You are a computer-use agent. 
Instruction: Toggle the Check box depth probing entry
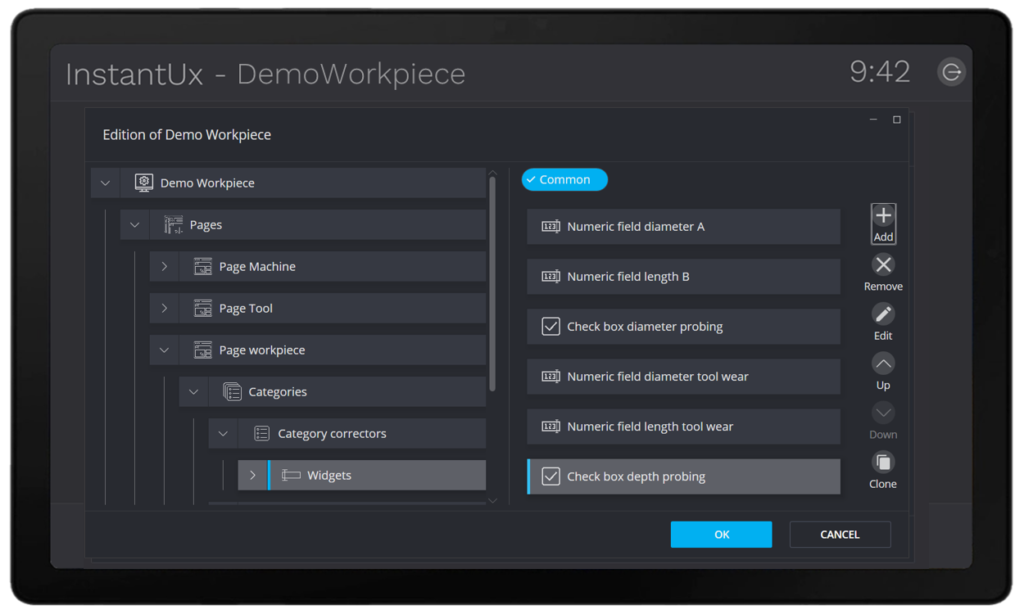coord(683,477)
